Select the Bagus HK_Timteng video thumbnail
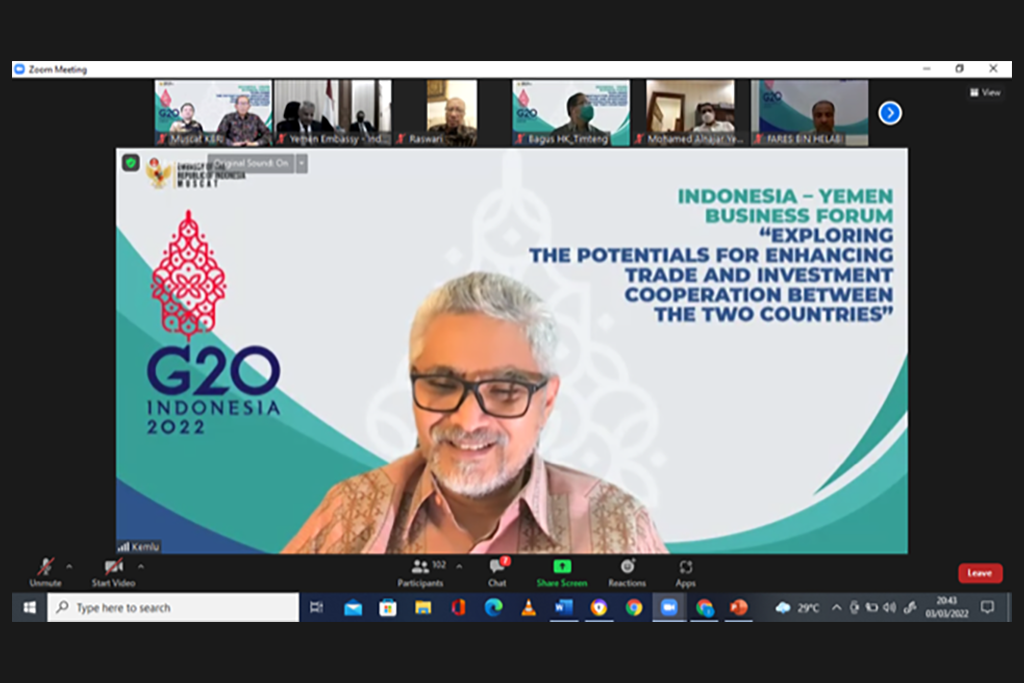The height and width of the screenshot is (683, 1024). click(571, 112)
